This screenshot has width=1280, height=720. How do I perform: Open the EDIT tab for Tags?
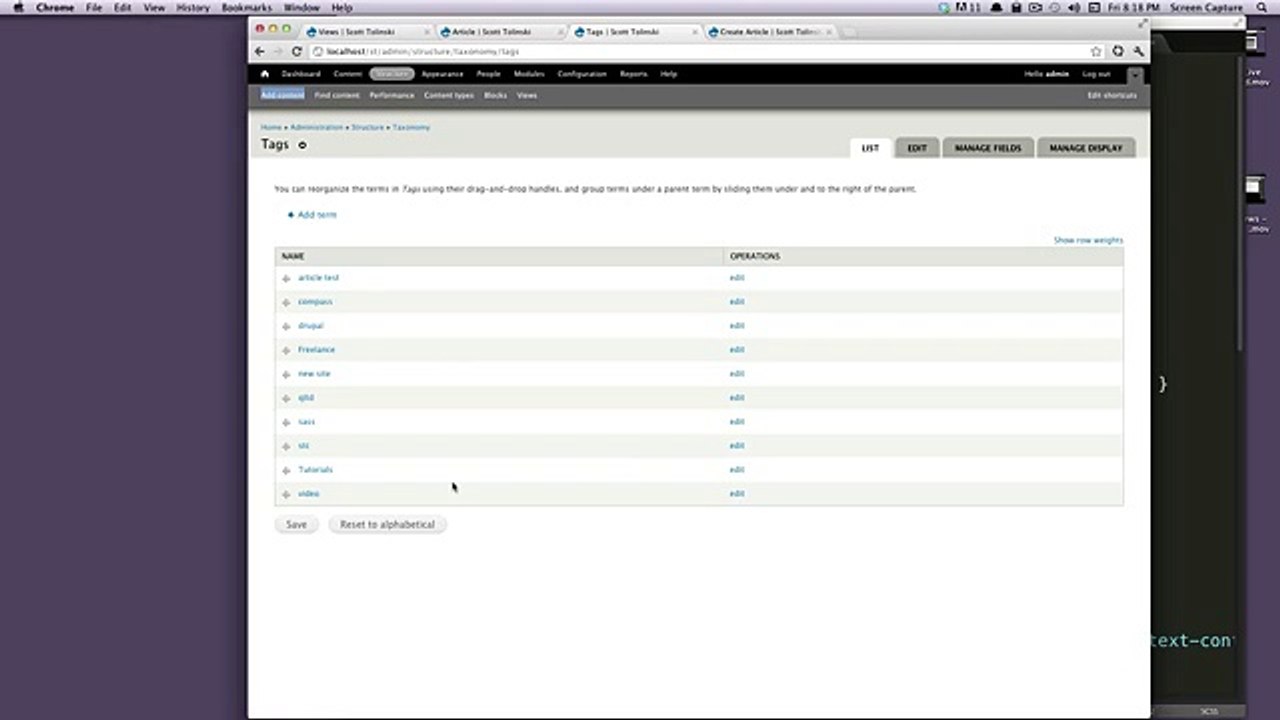pos(917,148)
